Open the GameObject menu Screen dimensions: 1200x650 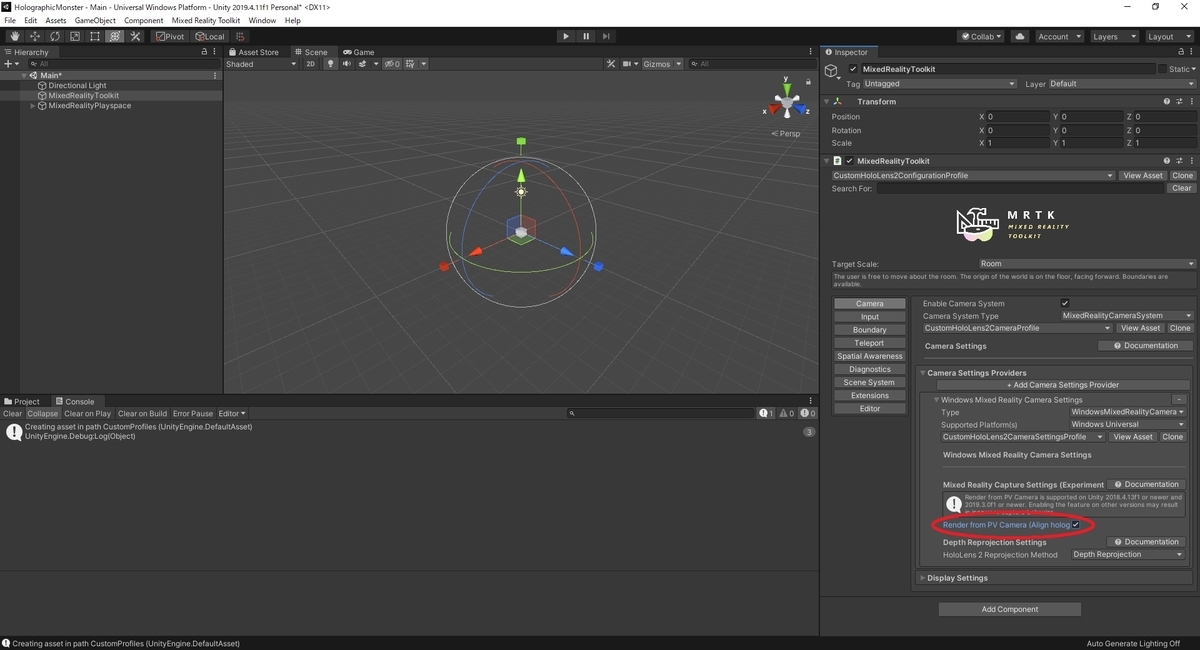point(95,20)
